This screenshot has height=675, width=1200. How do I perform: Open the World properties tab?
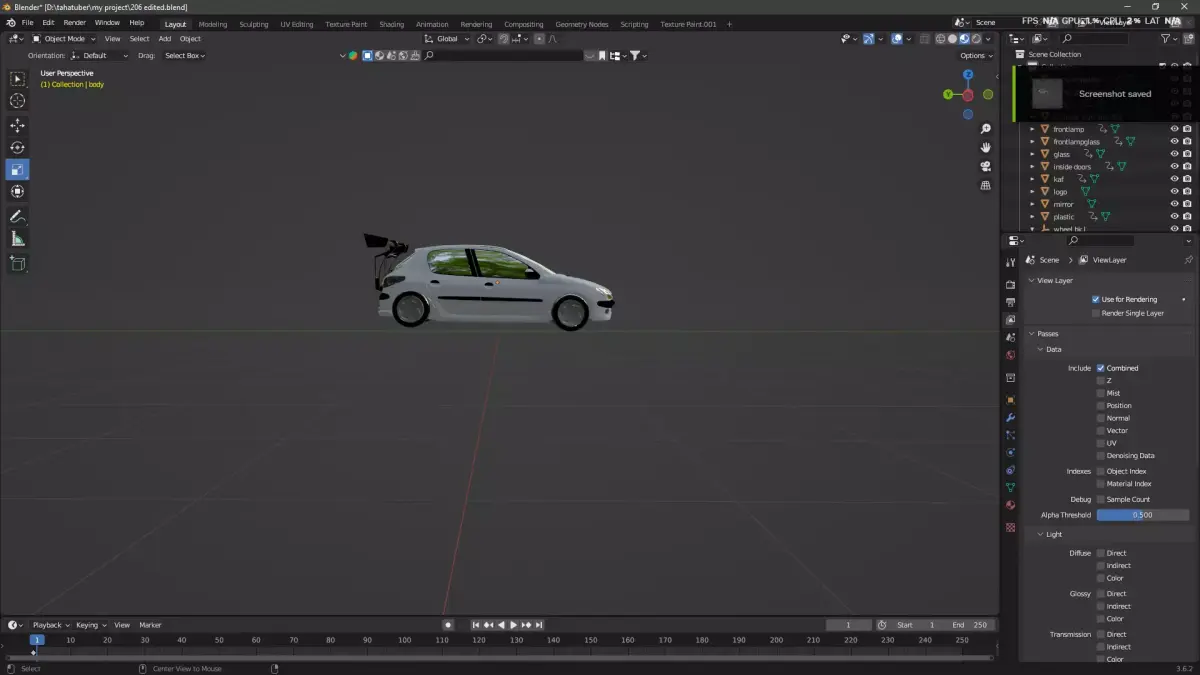tap(1010, 355)
